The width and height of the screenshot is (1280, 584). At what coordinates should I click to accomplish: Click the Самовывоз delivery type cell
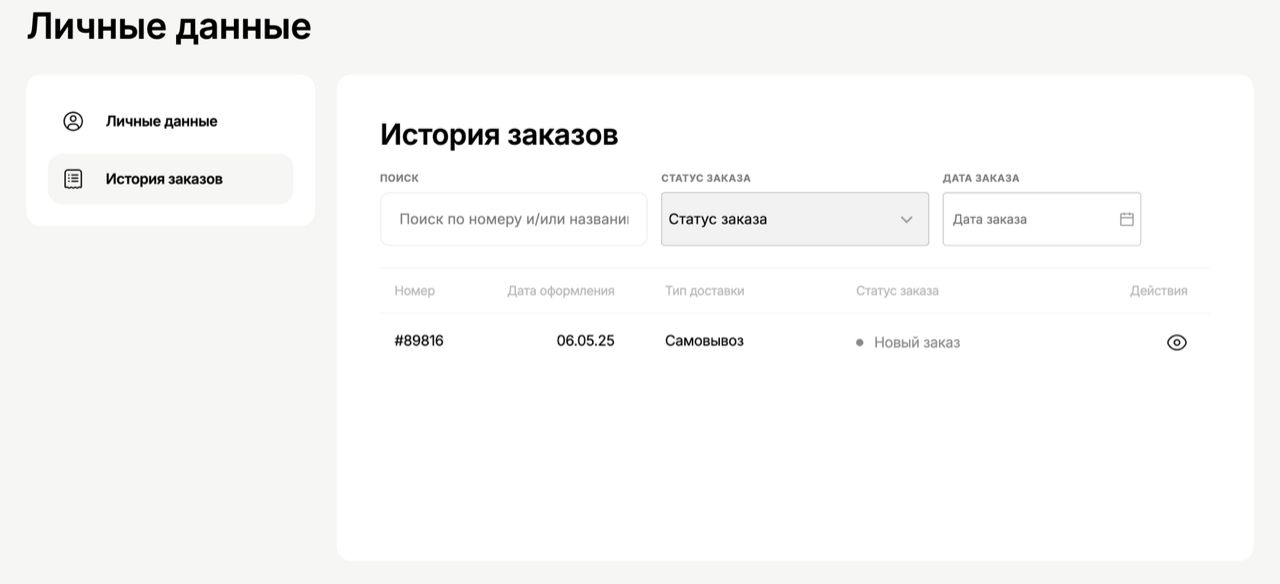pos(704,340)
